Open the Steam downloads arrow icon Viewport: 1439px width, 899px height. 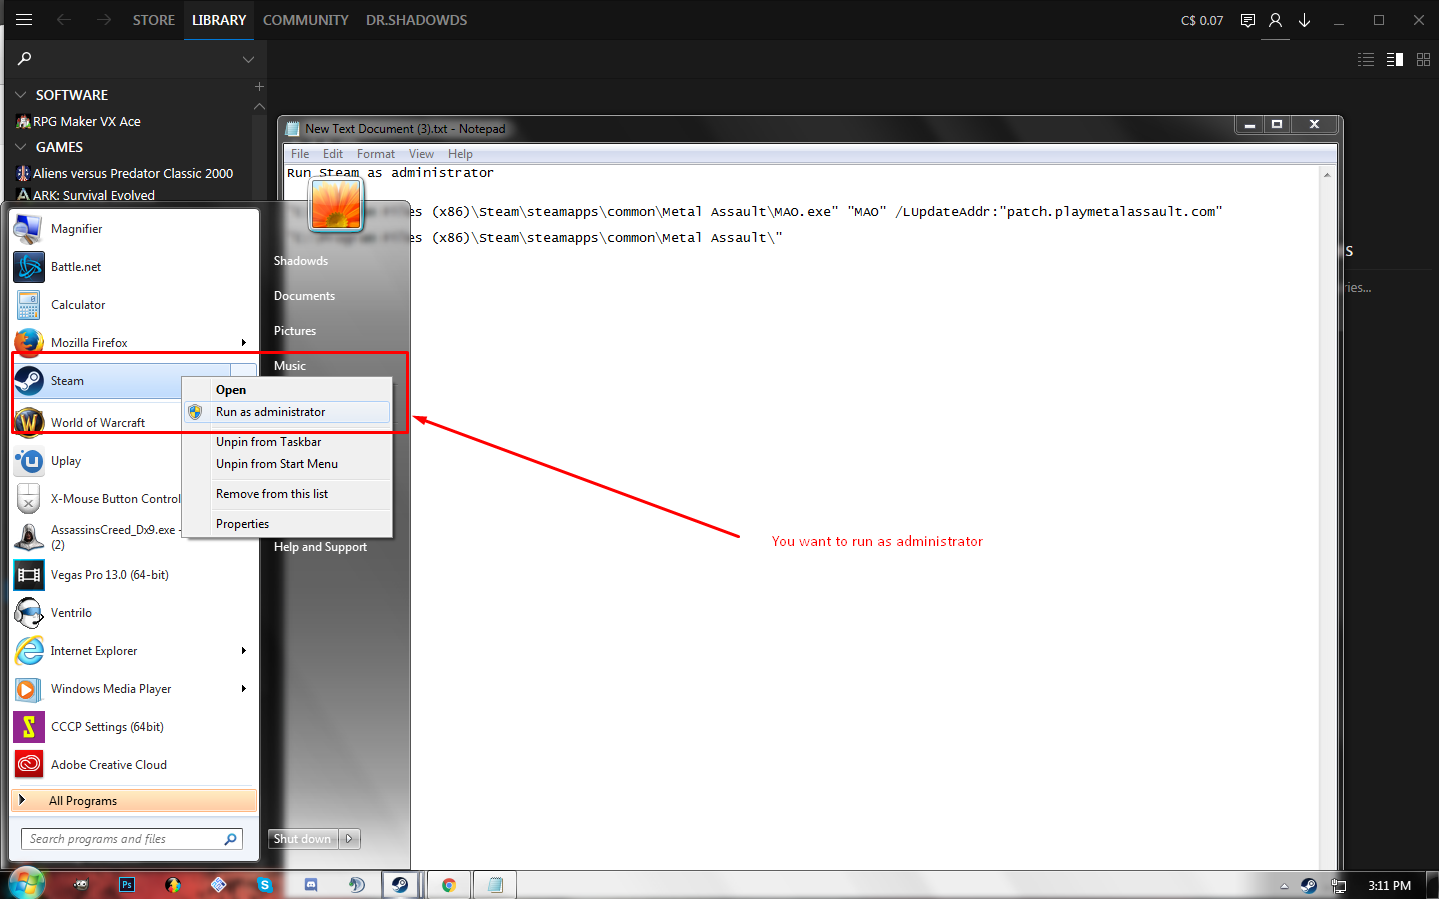click(x=1304, y=20)
